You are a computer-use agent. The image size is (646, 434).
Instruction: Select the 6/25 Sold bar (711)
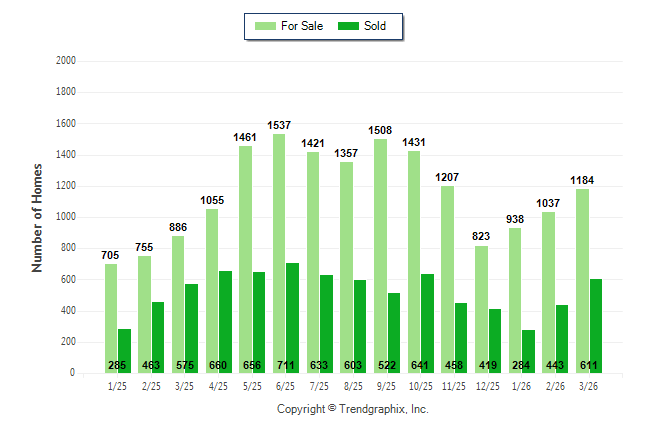(292, 310)
